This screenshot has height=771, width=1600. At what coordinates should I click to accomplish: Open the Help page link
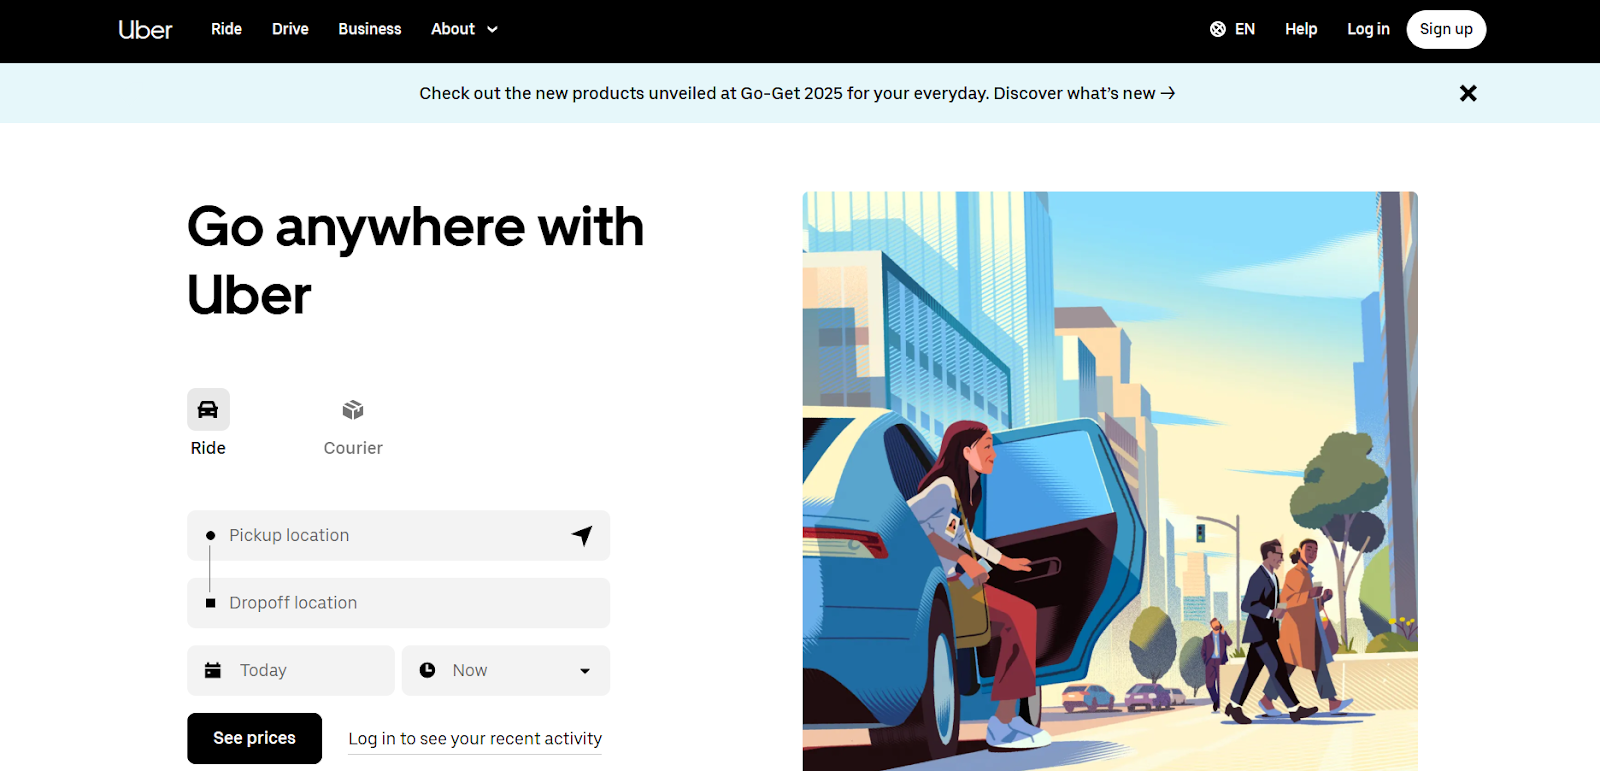1301,29
